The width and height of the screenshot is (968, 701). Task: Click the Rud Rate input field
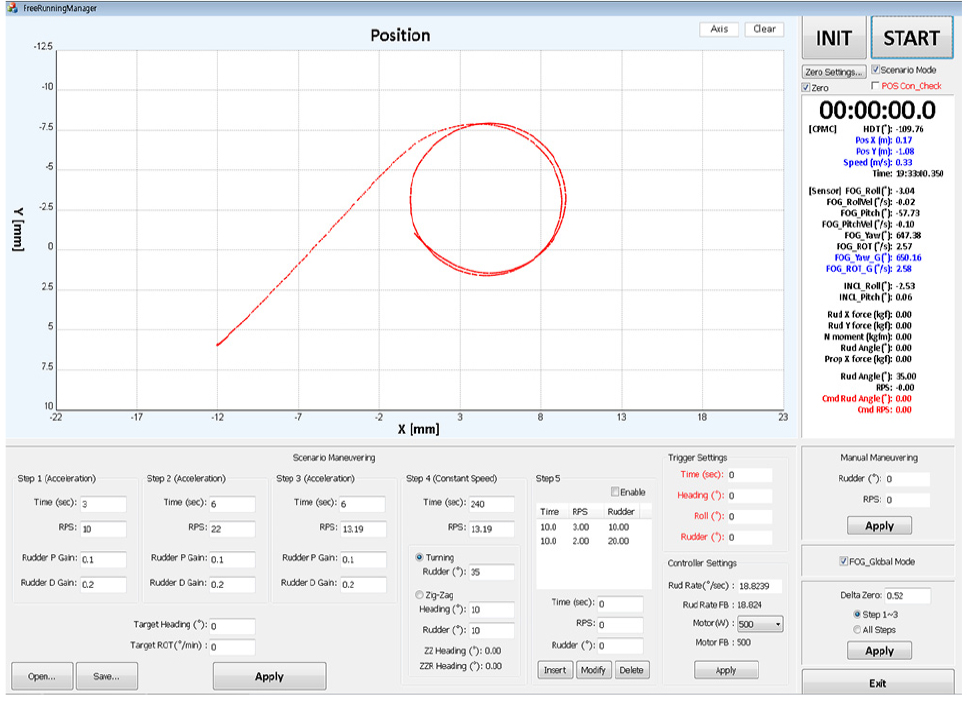click(x=760, y=586)
